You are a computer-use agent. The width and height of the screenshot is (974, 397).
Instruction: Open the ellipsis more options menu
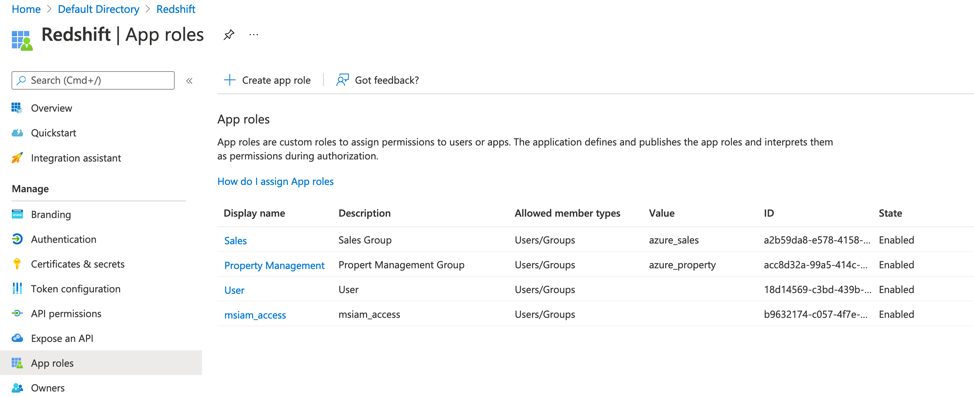(253, 35)
